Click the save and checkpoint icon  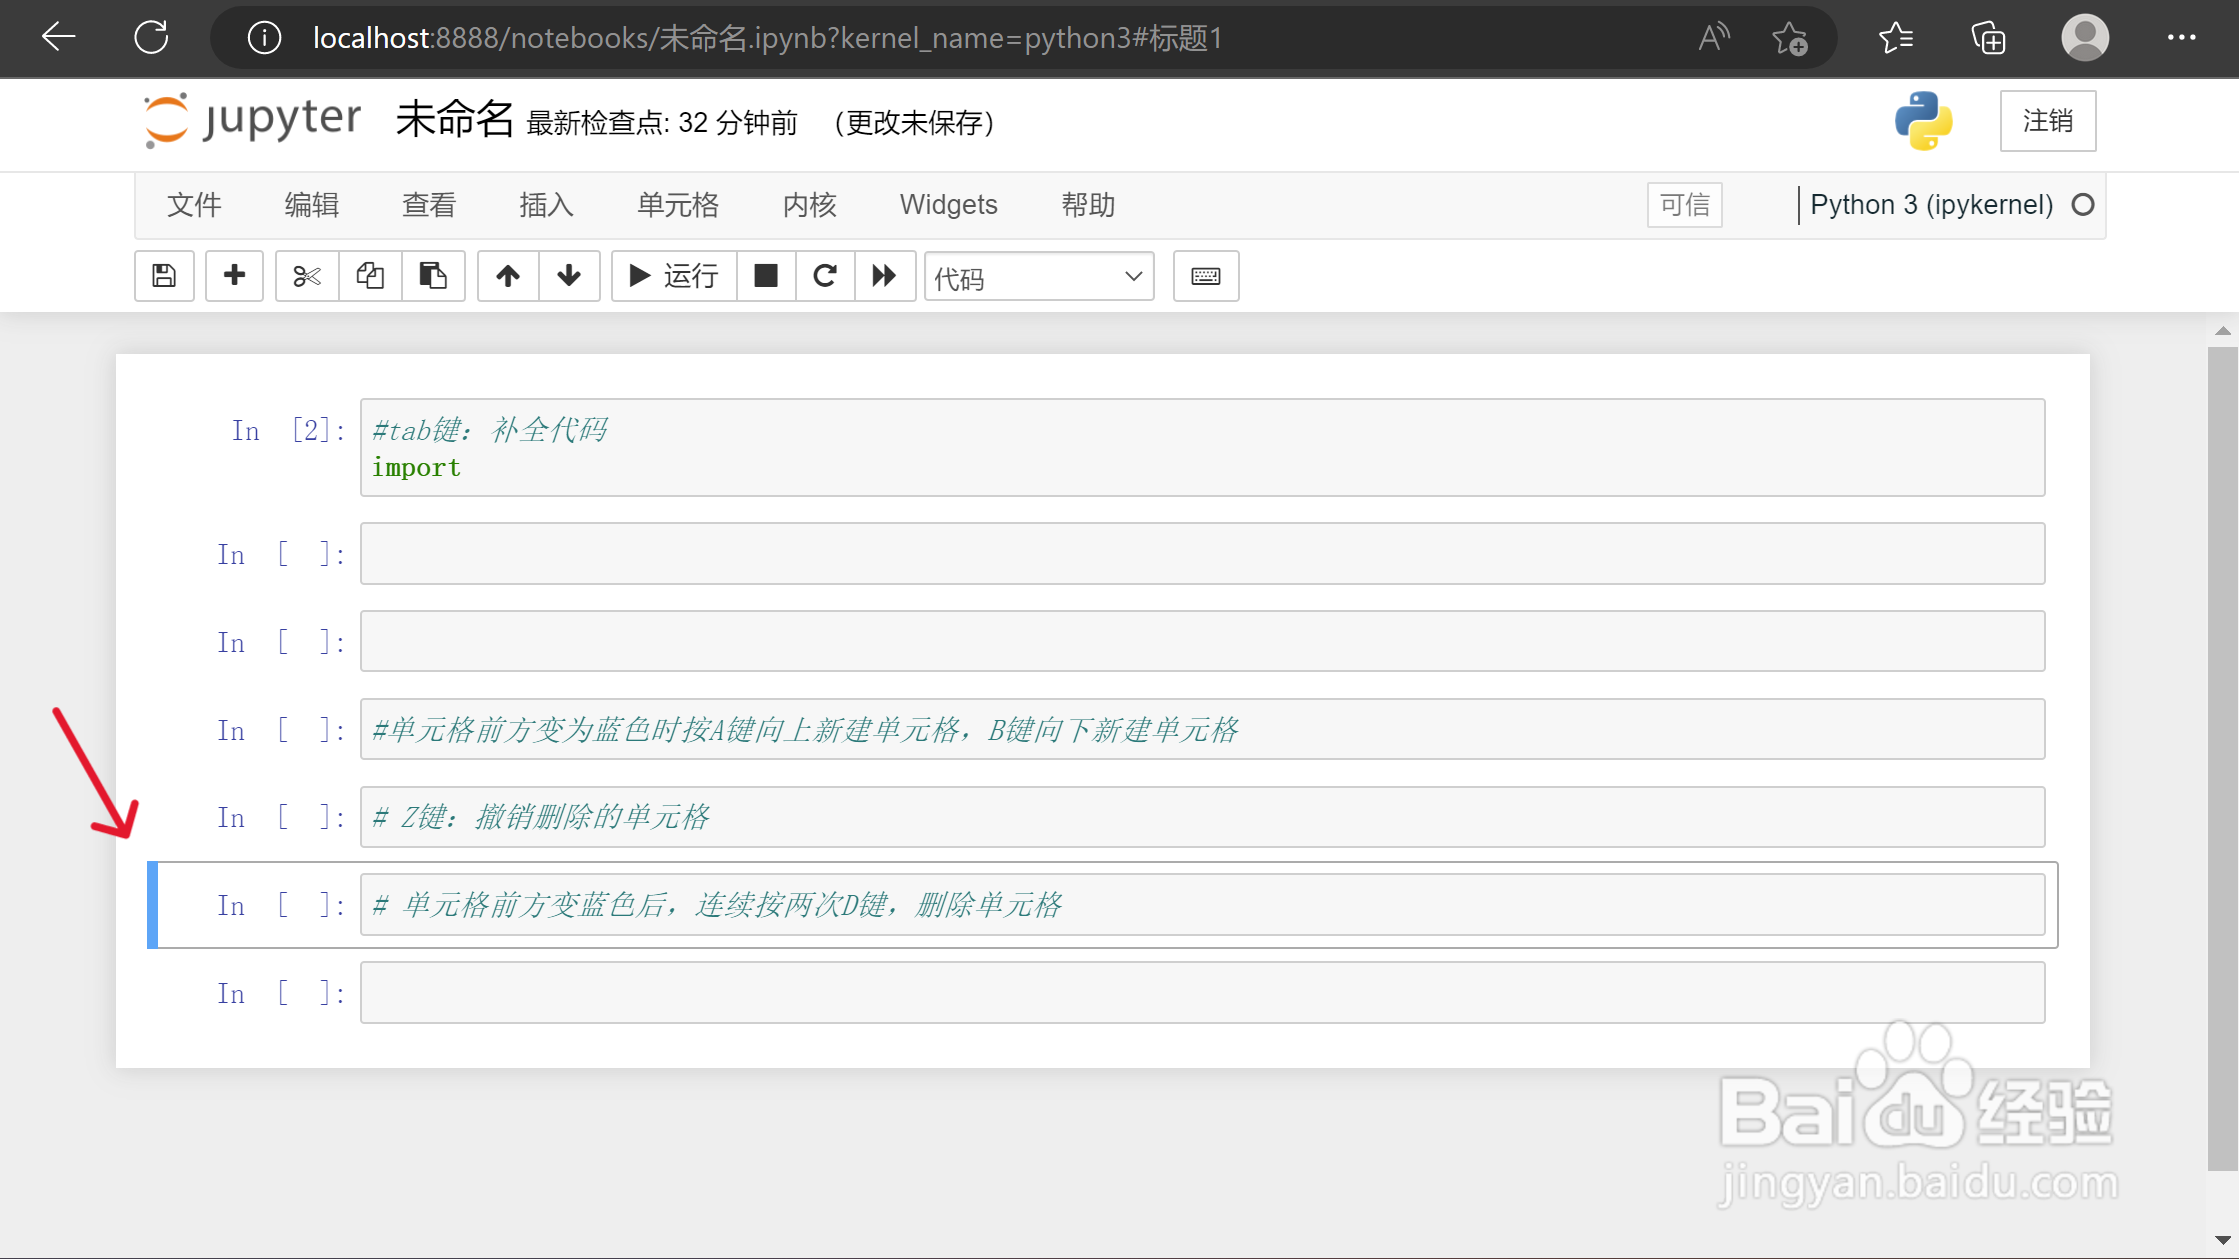(x=164, y=276)
